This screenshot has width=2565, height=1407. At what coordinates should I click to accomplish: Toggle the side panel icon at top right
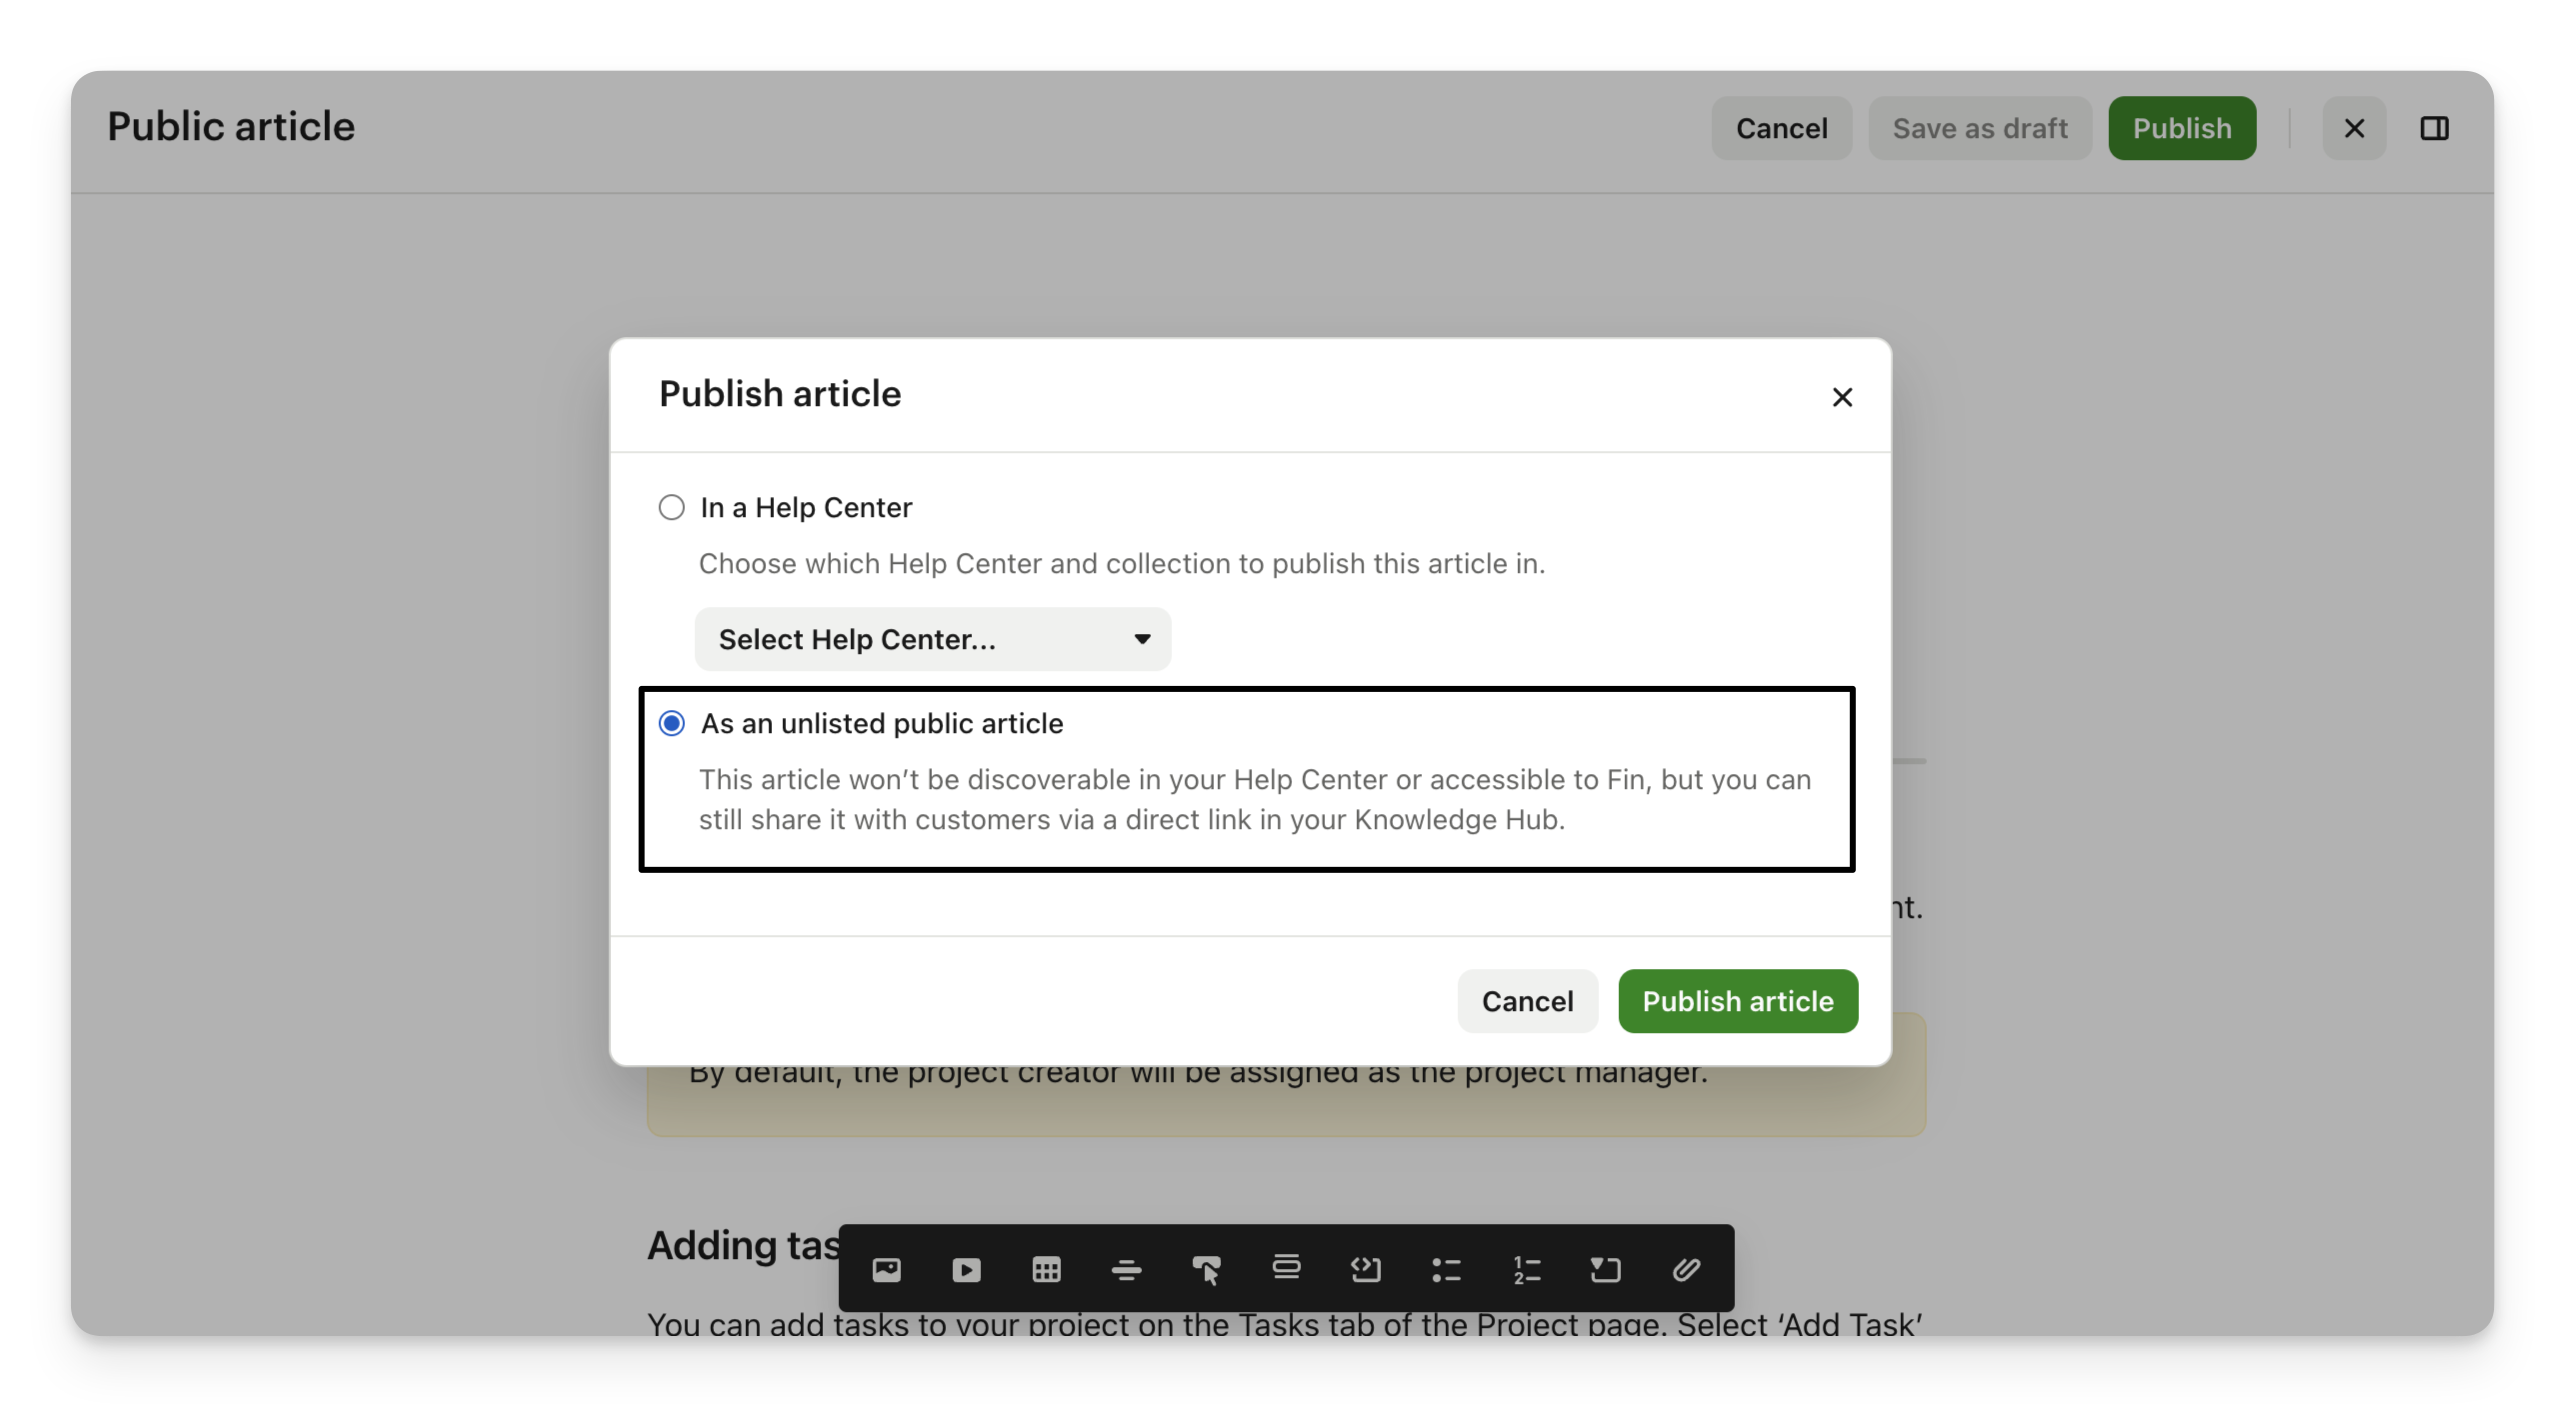2434,128
